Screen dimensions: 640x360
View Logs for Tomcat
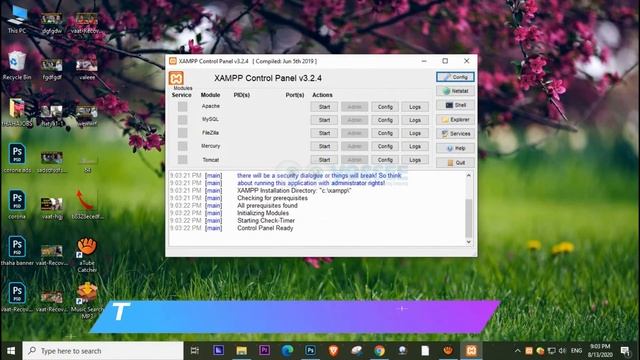(415, 160)
